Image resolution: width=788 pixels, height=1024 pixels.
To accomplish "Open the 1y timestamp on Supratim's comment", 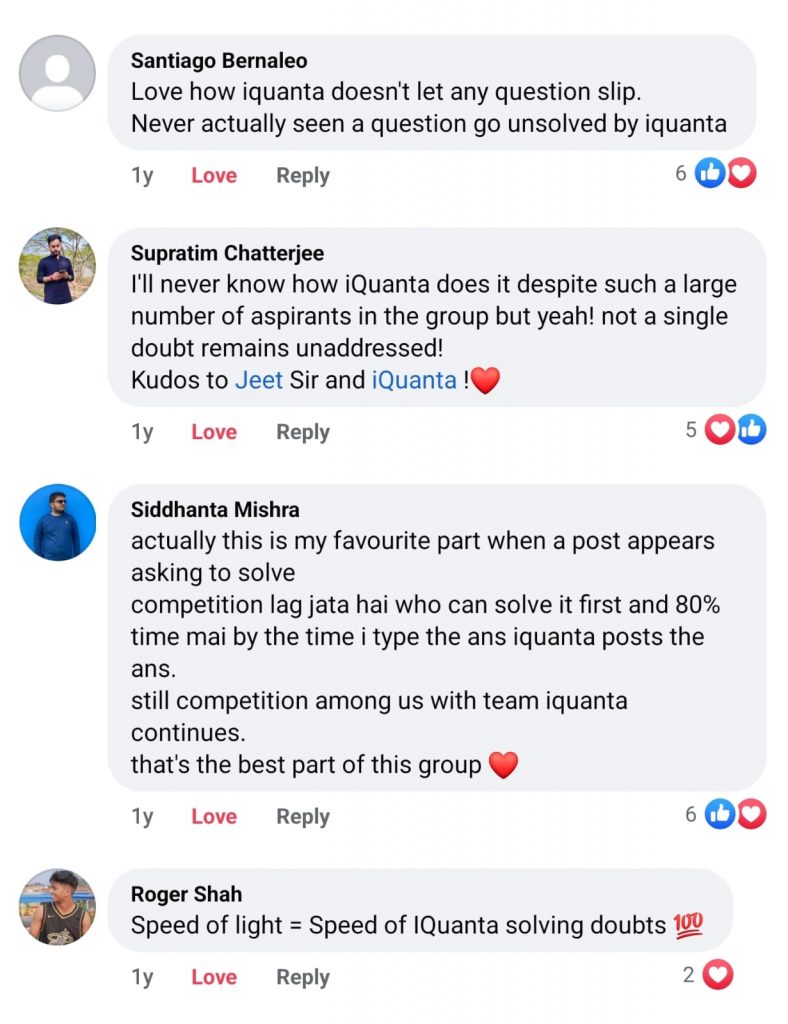I will [x=143, y=432].
